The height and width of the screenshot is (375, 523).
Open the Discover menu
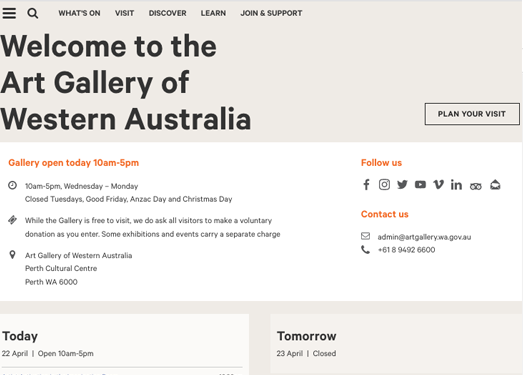[167, 13]
